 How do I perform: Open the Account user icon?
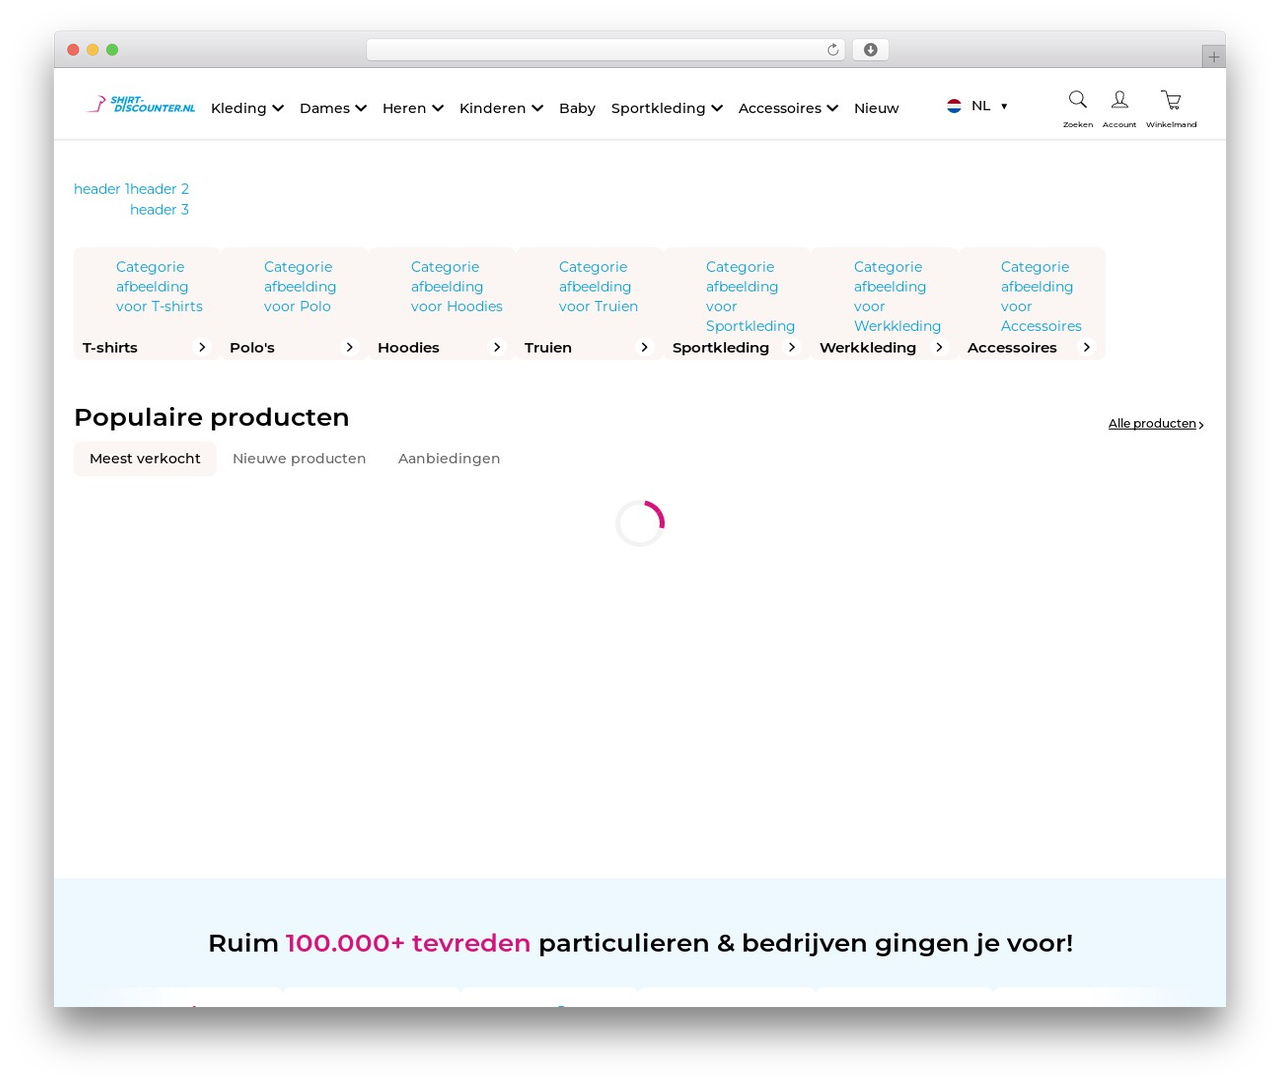(x=1119, y=99)
